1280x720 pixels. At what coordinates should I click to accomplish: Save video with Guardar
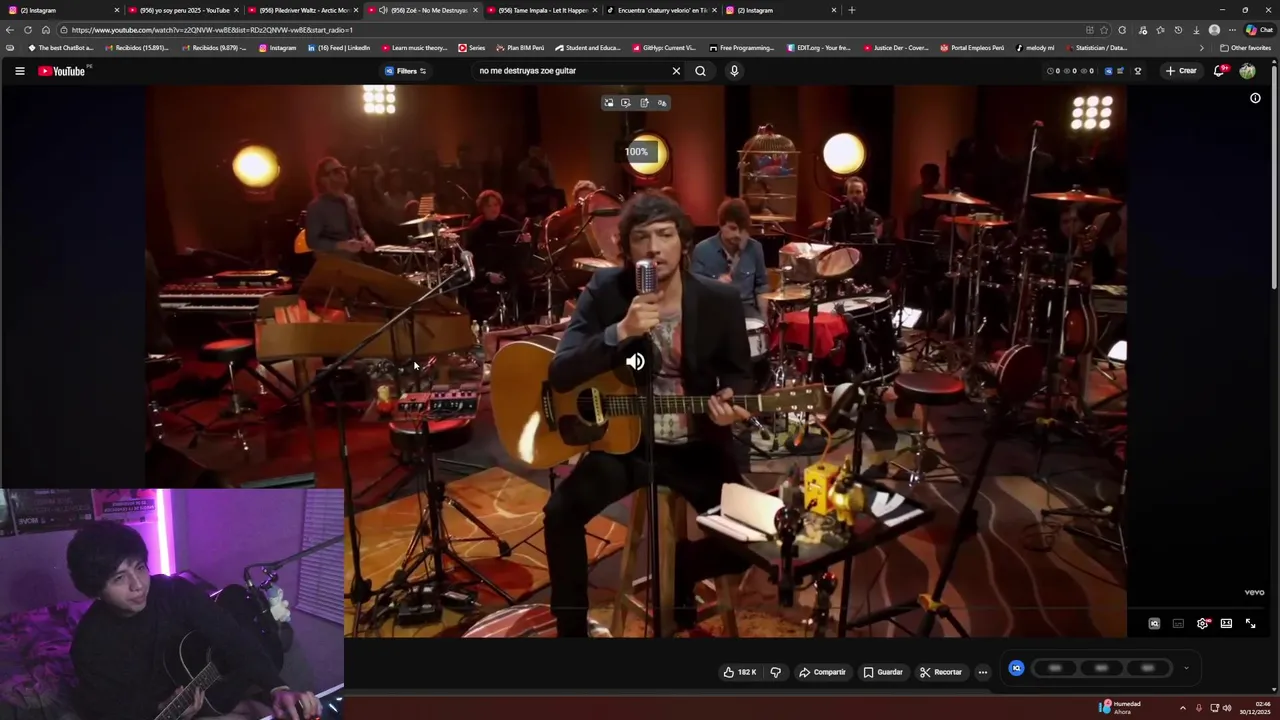pyautogui.click(x=883, y=672)
